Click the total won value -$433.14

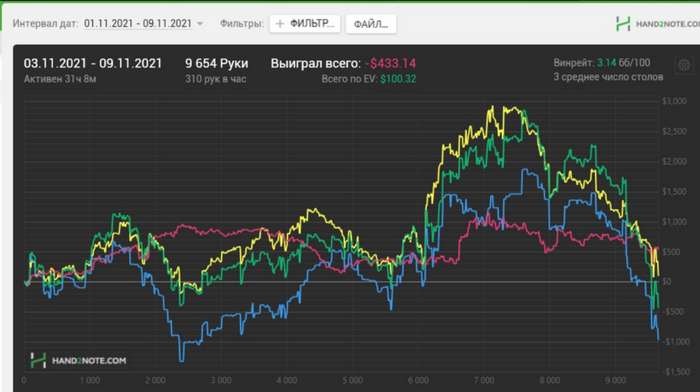390,63
